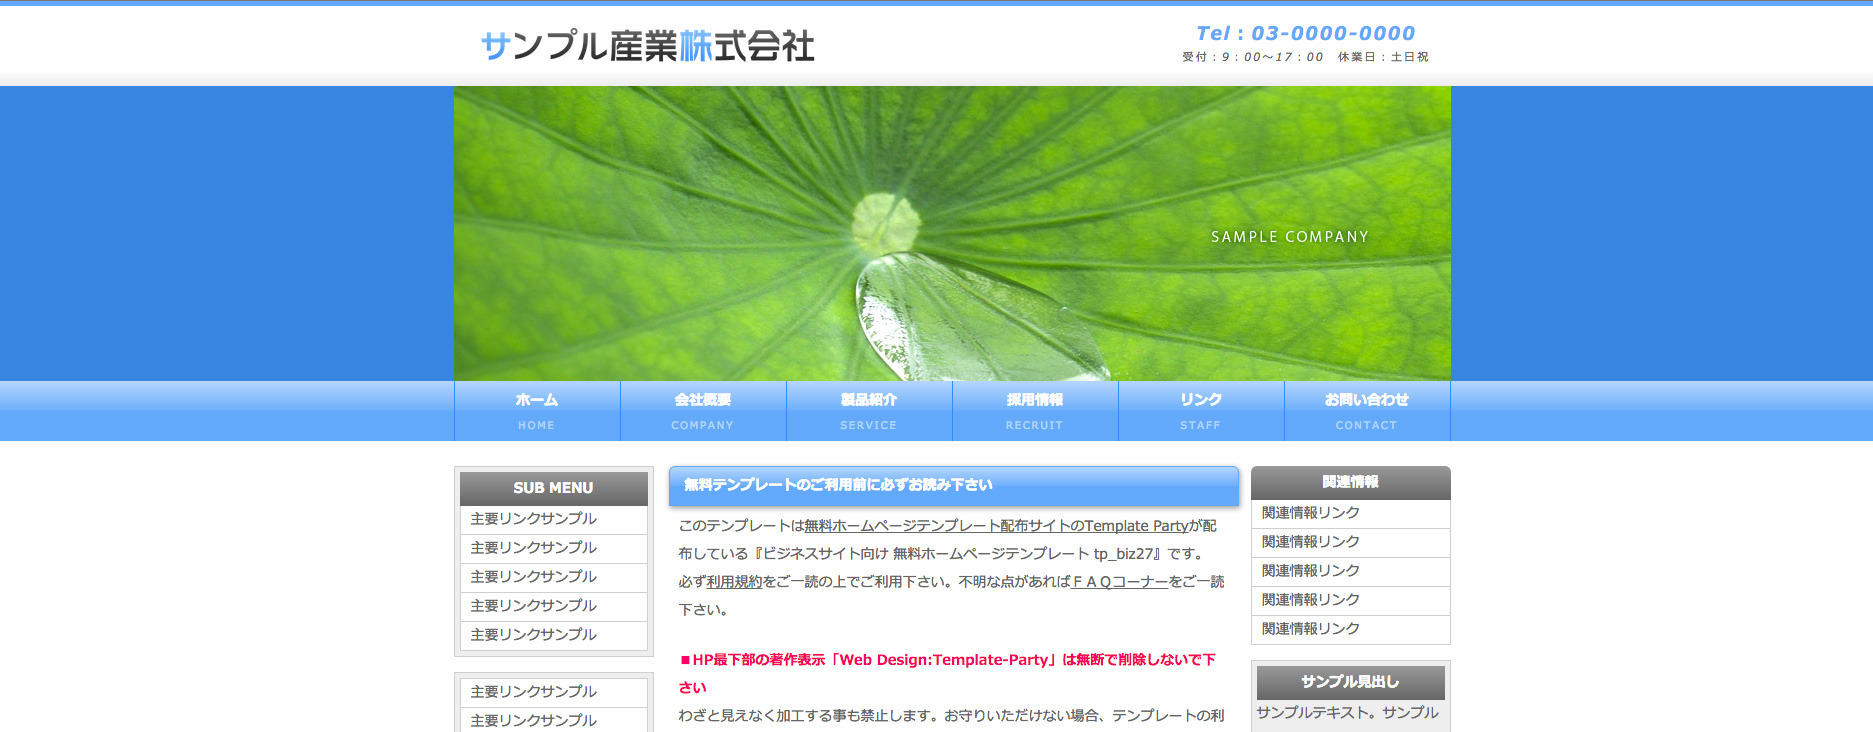Select the third 主要リンクサンプル under SUB MENU
The image size is (1873, 732).
click(534, 577)
